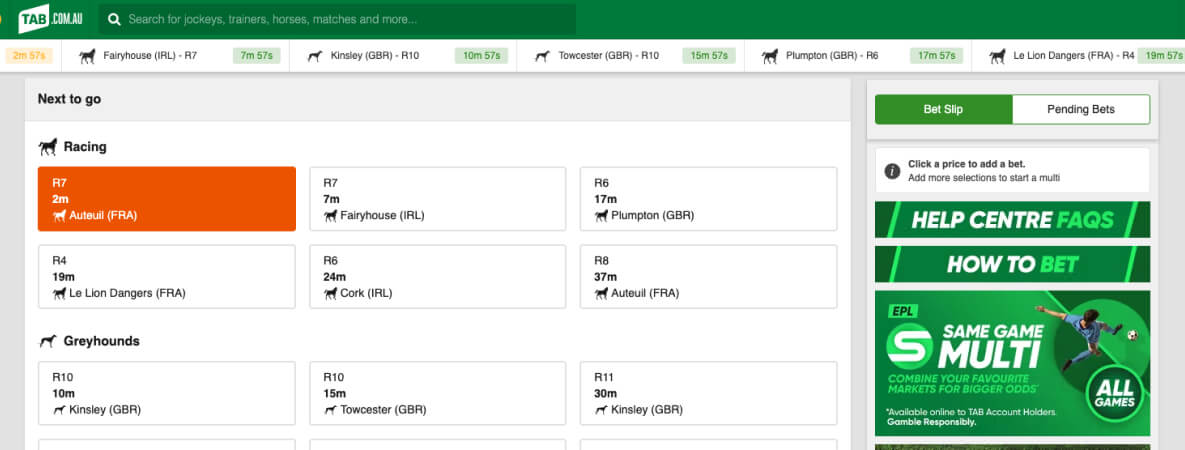Image resolution: width=1185 pixels, height=450 pixels.
Task: Focus the jockeys and trainers search field
Action: [337, 20]
